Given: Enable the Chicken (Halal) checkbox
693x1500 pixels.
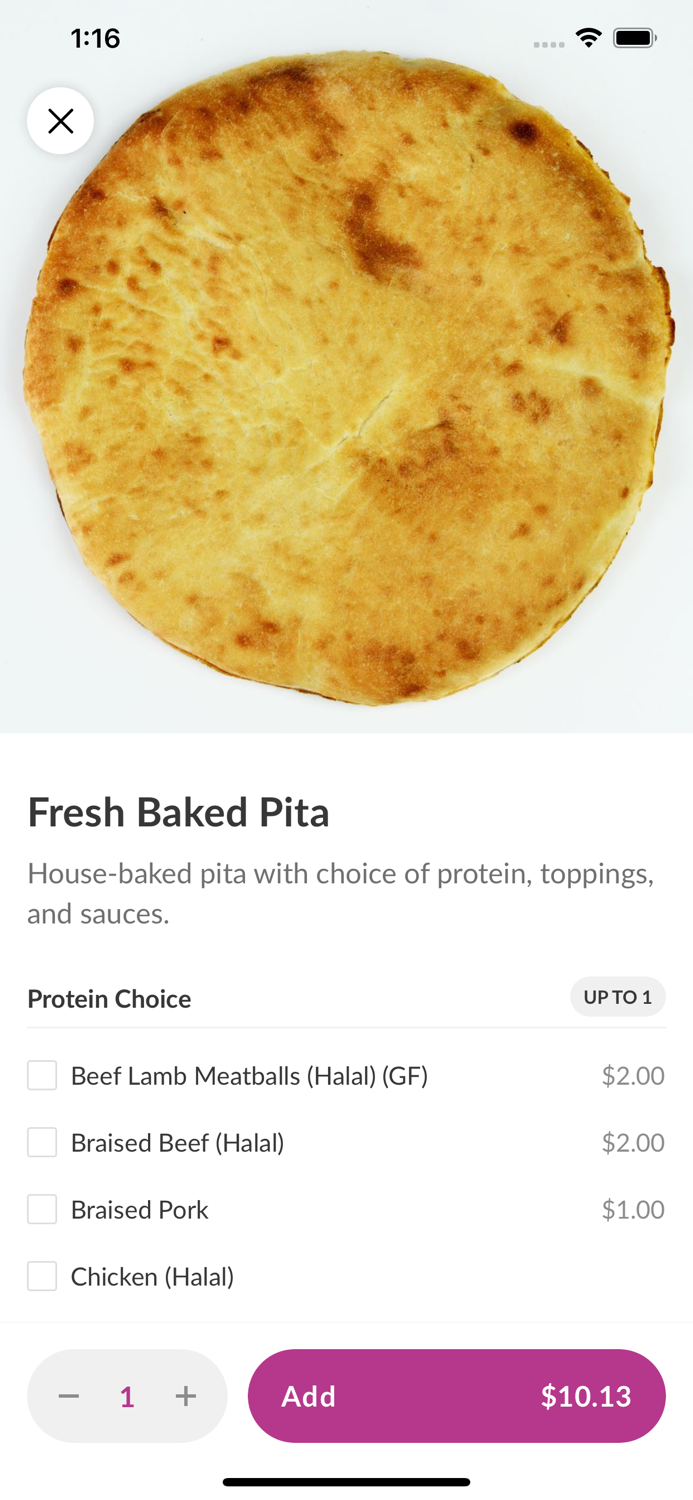Looking at the screenshot, I should [42, 1276].
